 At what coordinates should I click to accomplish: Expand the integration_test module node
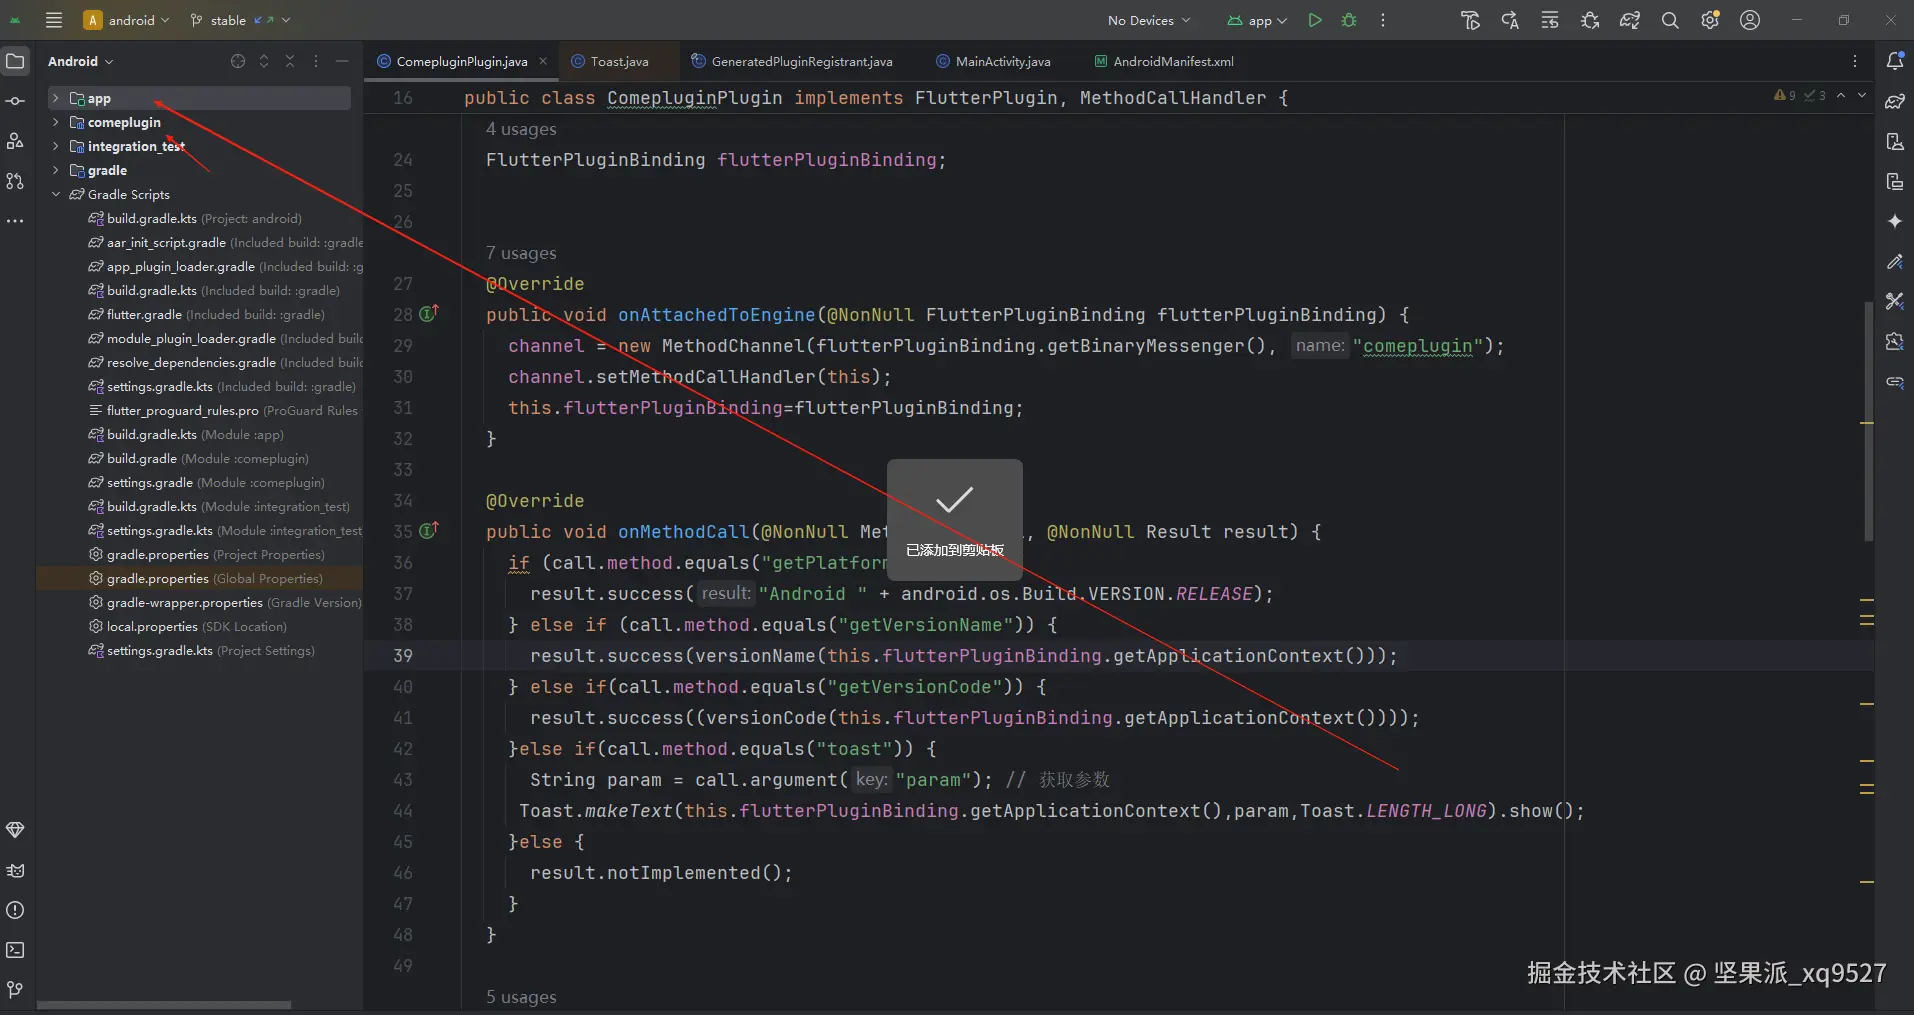pos(55,146)
